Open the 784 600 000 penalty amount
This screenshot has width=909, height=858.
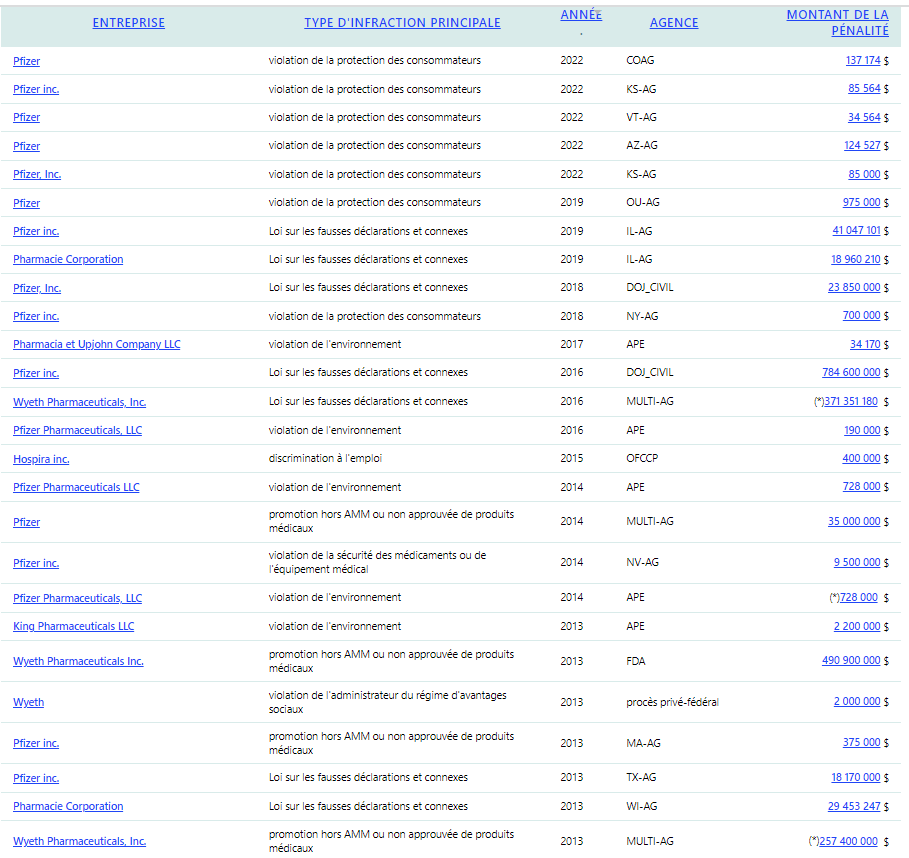[851, 373]
